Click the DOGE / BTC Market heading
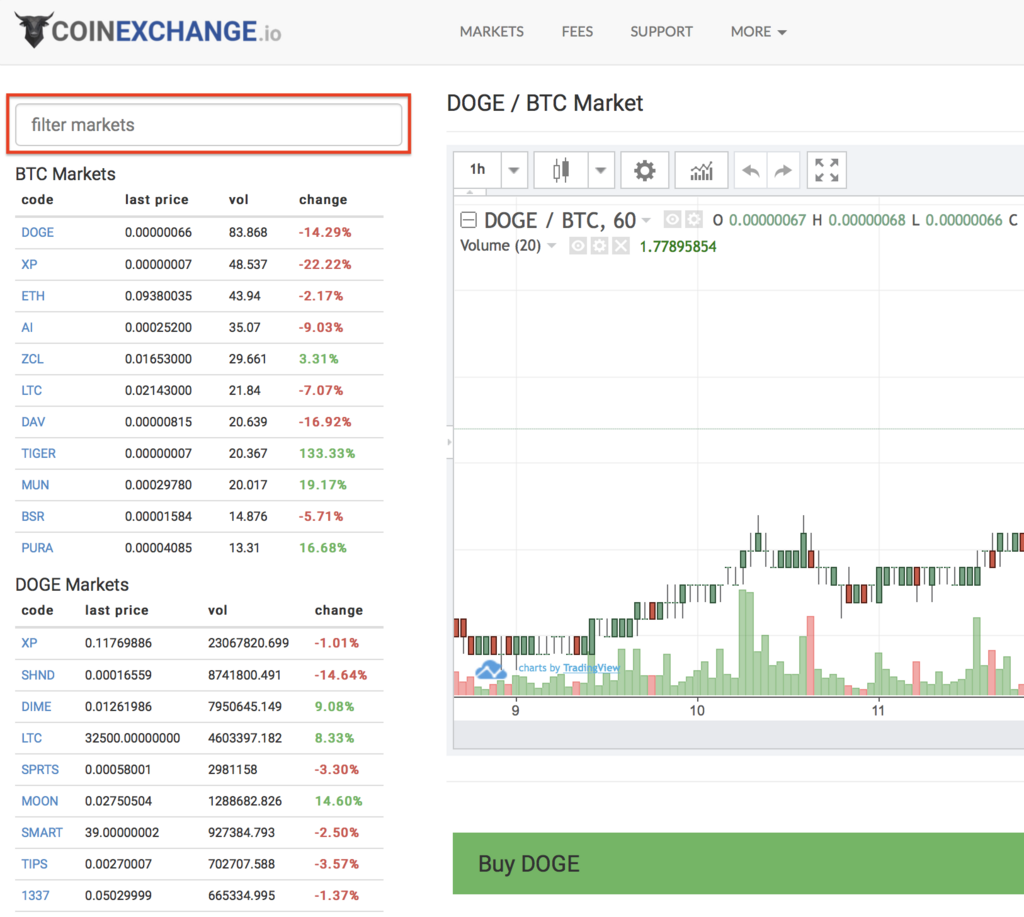Image resolution: width=1024 pixels, height=917 pixels. tap(545, 103)
